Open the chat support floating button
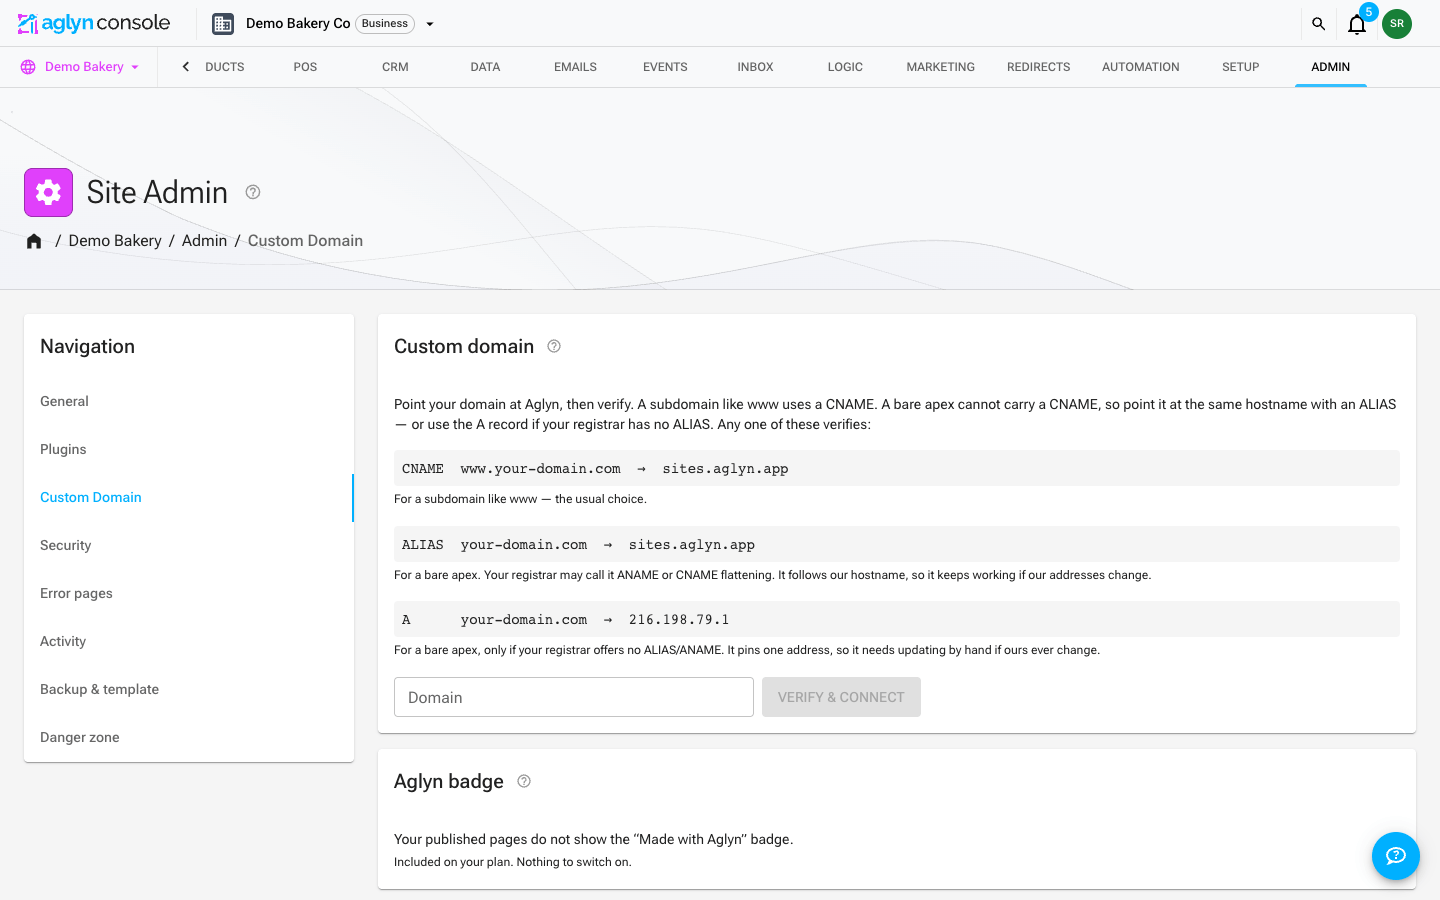The width and height of the screenshot is (1440, 900). point(1396,856)
